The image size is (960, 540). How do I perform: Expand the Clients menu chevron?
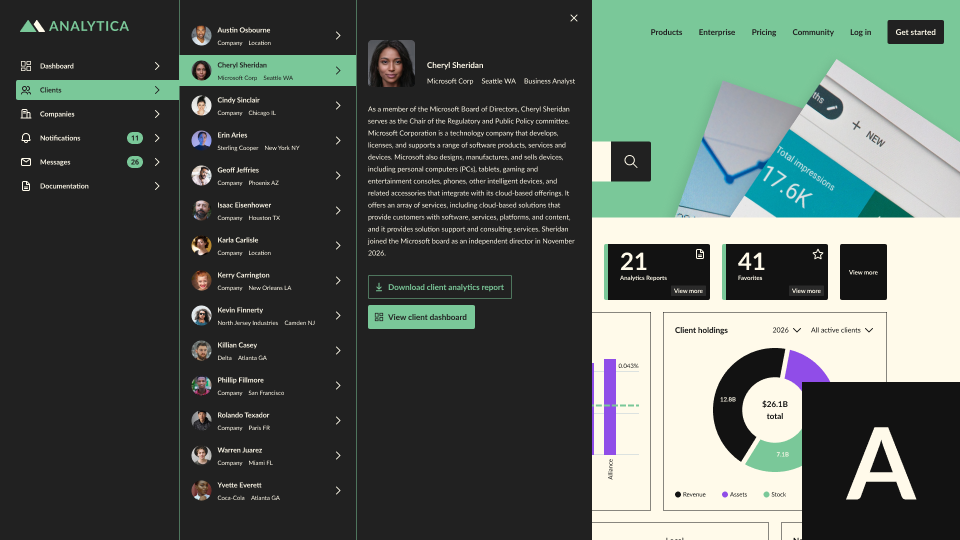[x=157, y=90]
